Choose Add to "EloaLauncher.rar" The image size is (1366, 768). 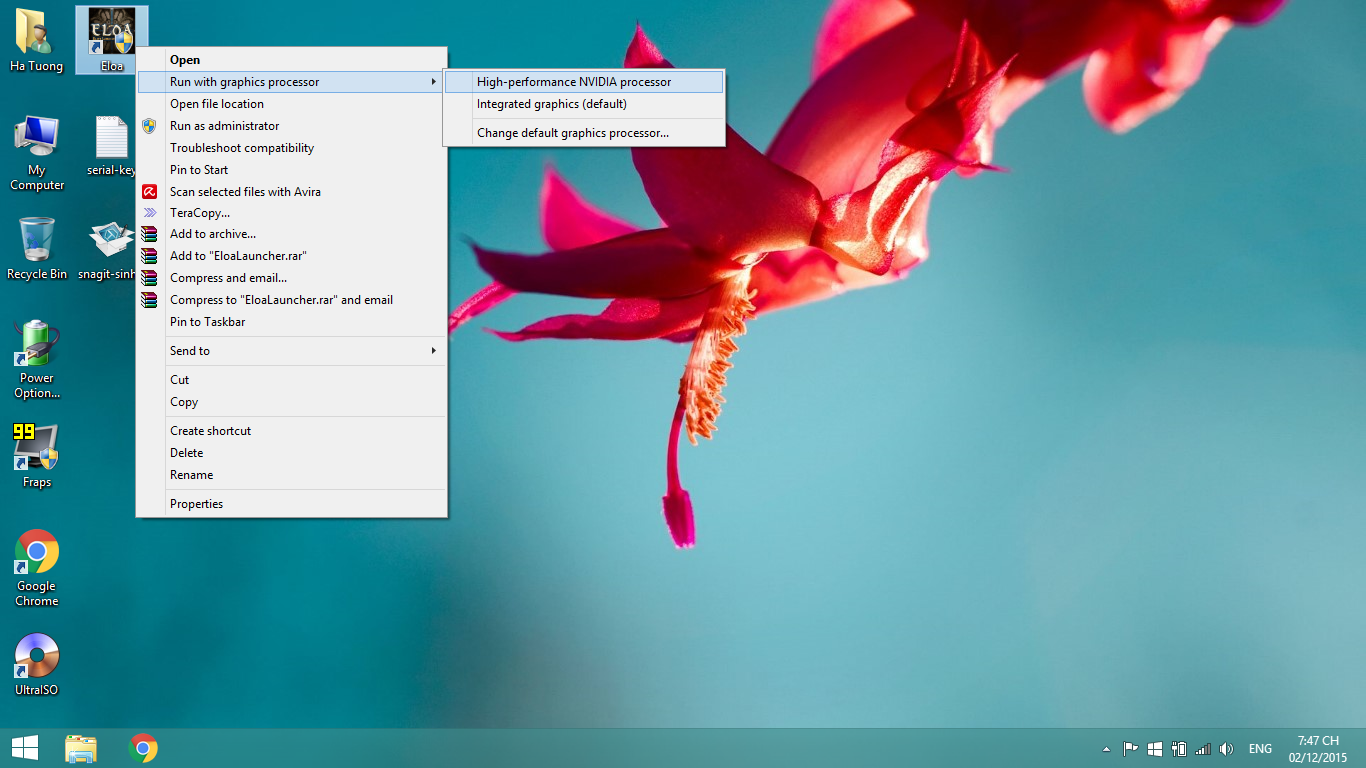(291, 256)
